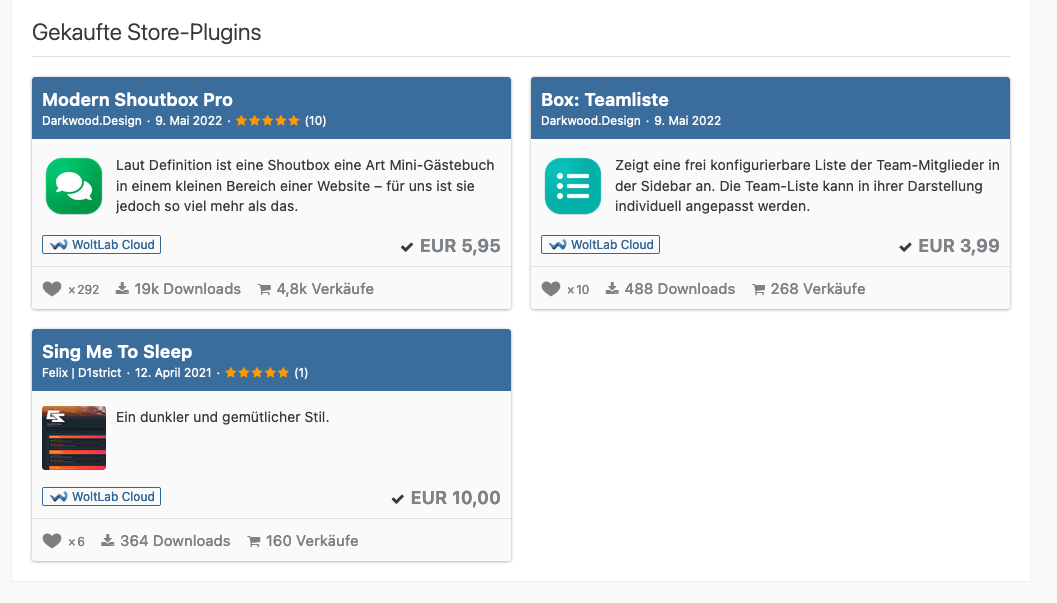Click the WoltLab Cloud badge on Box: Teamliste
Screen dimensions: 1057x603
pos(600,244)
